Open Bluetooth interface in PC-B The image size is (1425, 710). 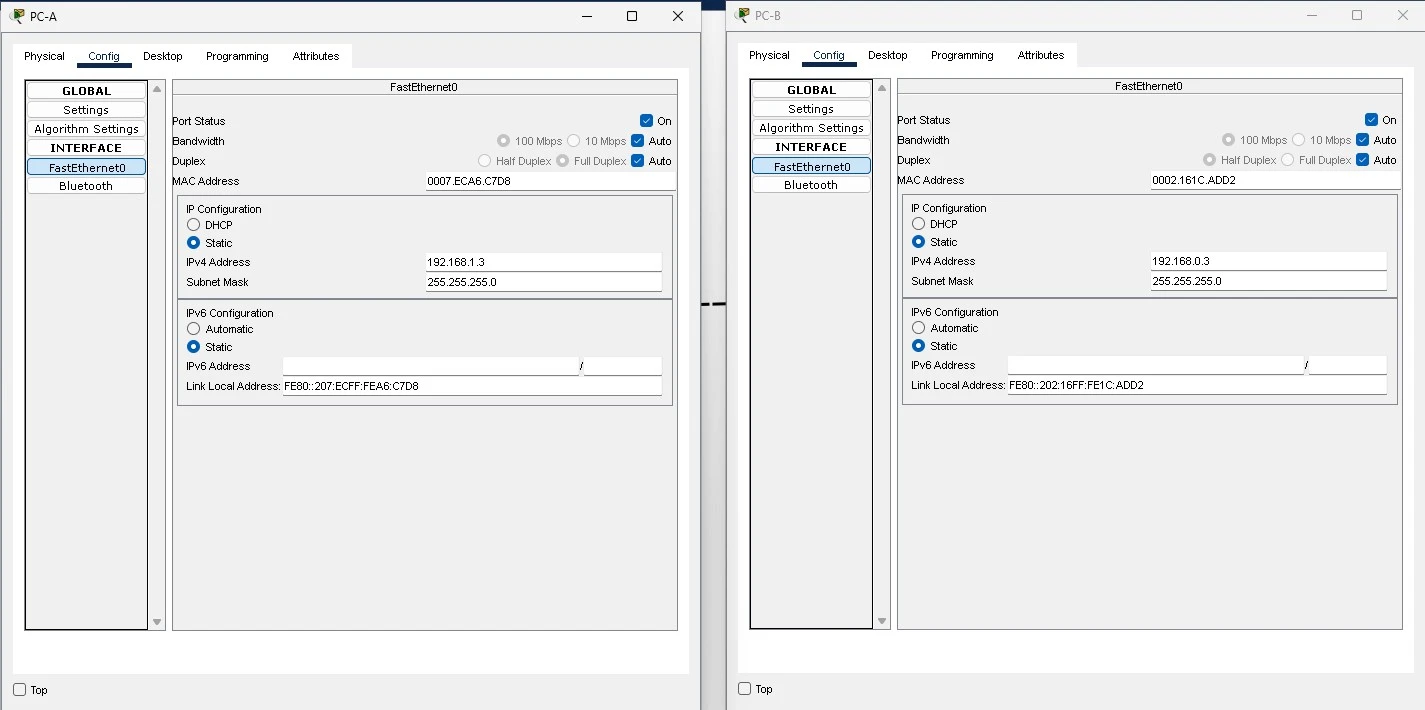(811, 185)
